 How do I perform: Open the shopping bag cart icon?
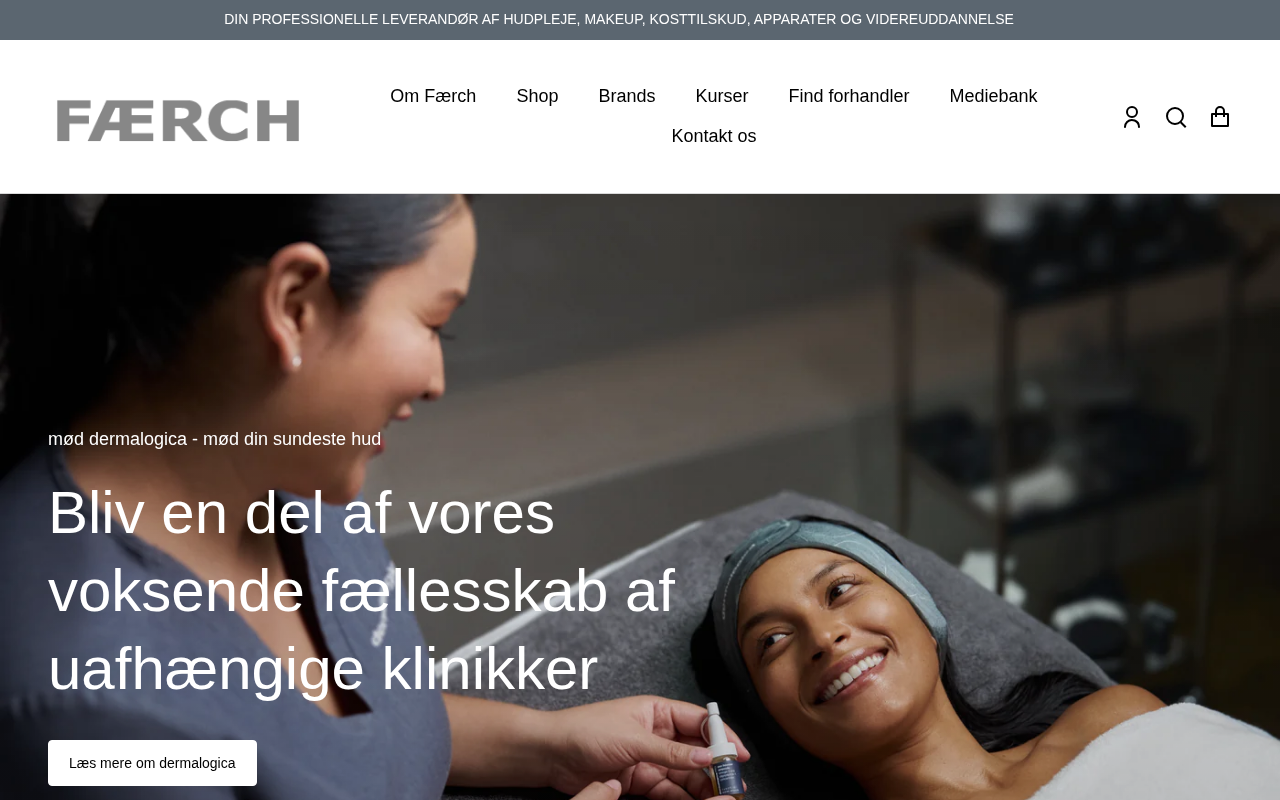[1220, 117]
